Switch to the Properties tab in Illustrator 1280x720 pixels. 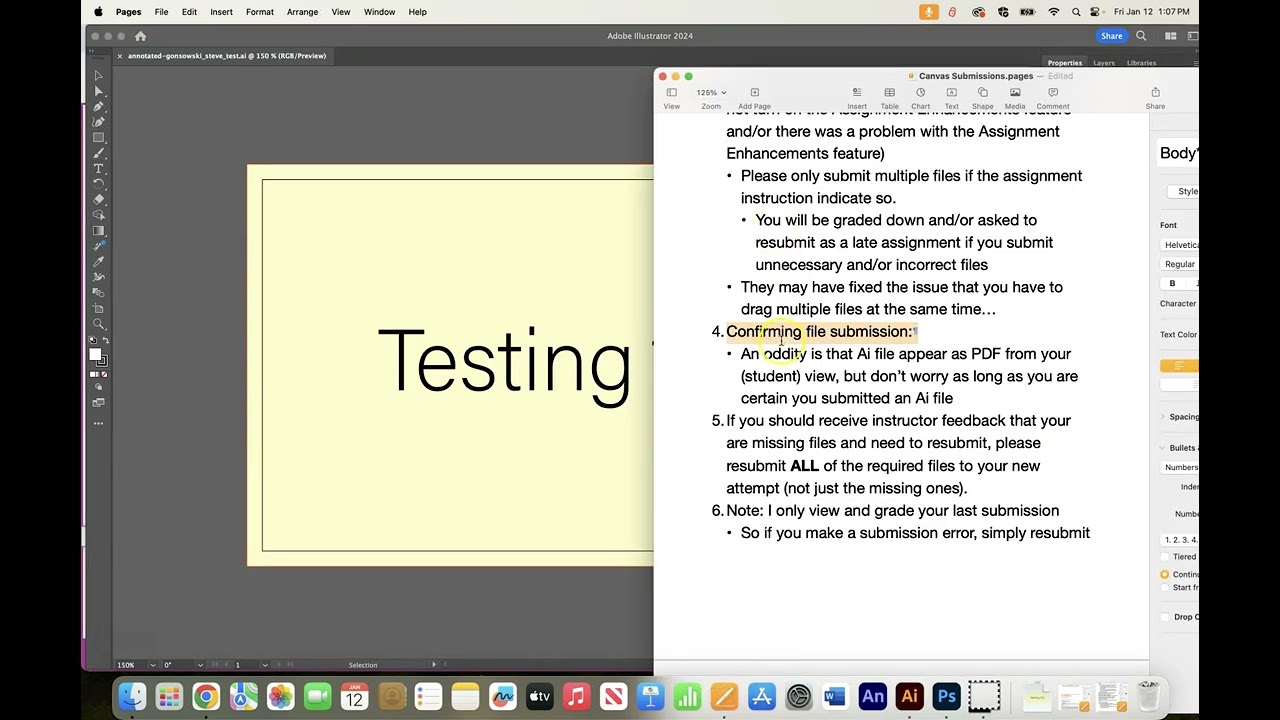click(x=1065, y=63)
